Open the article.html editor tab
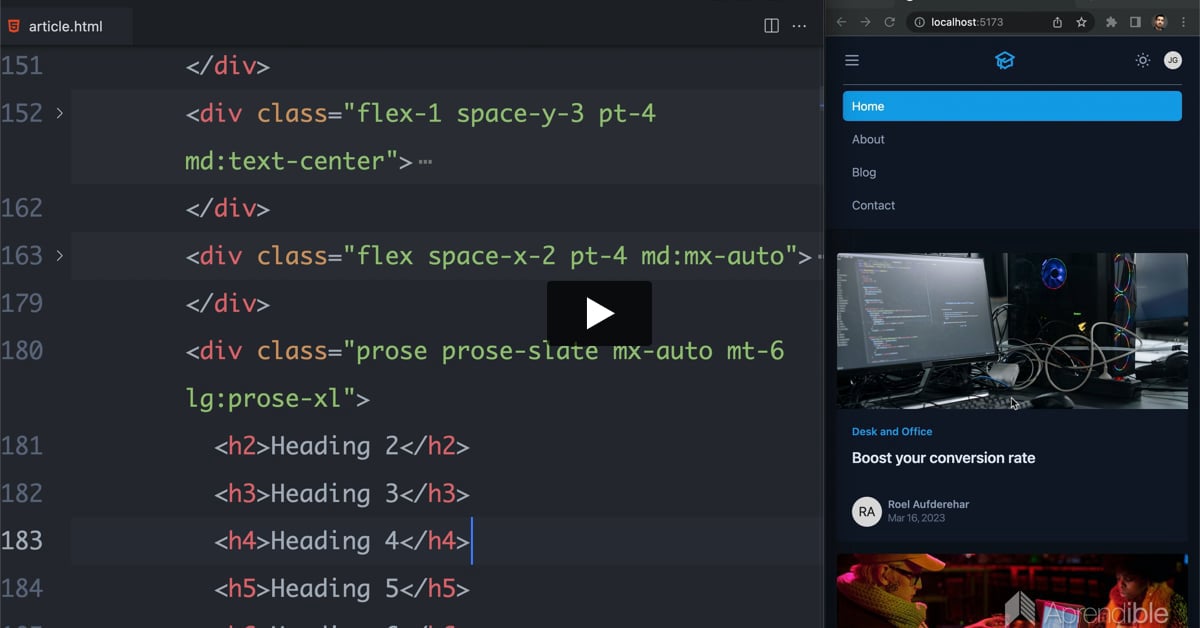1200x628 pixels. [66, 26]
